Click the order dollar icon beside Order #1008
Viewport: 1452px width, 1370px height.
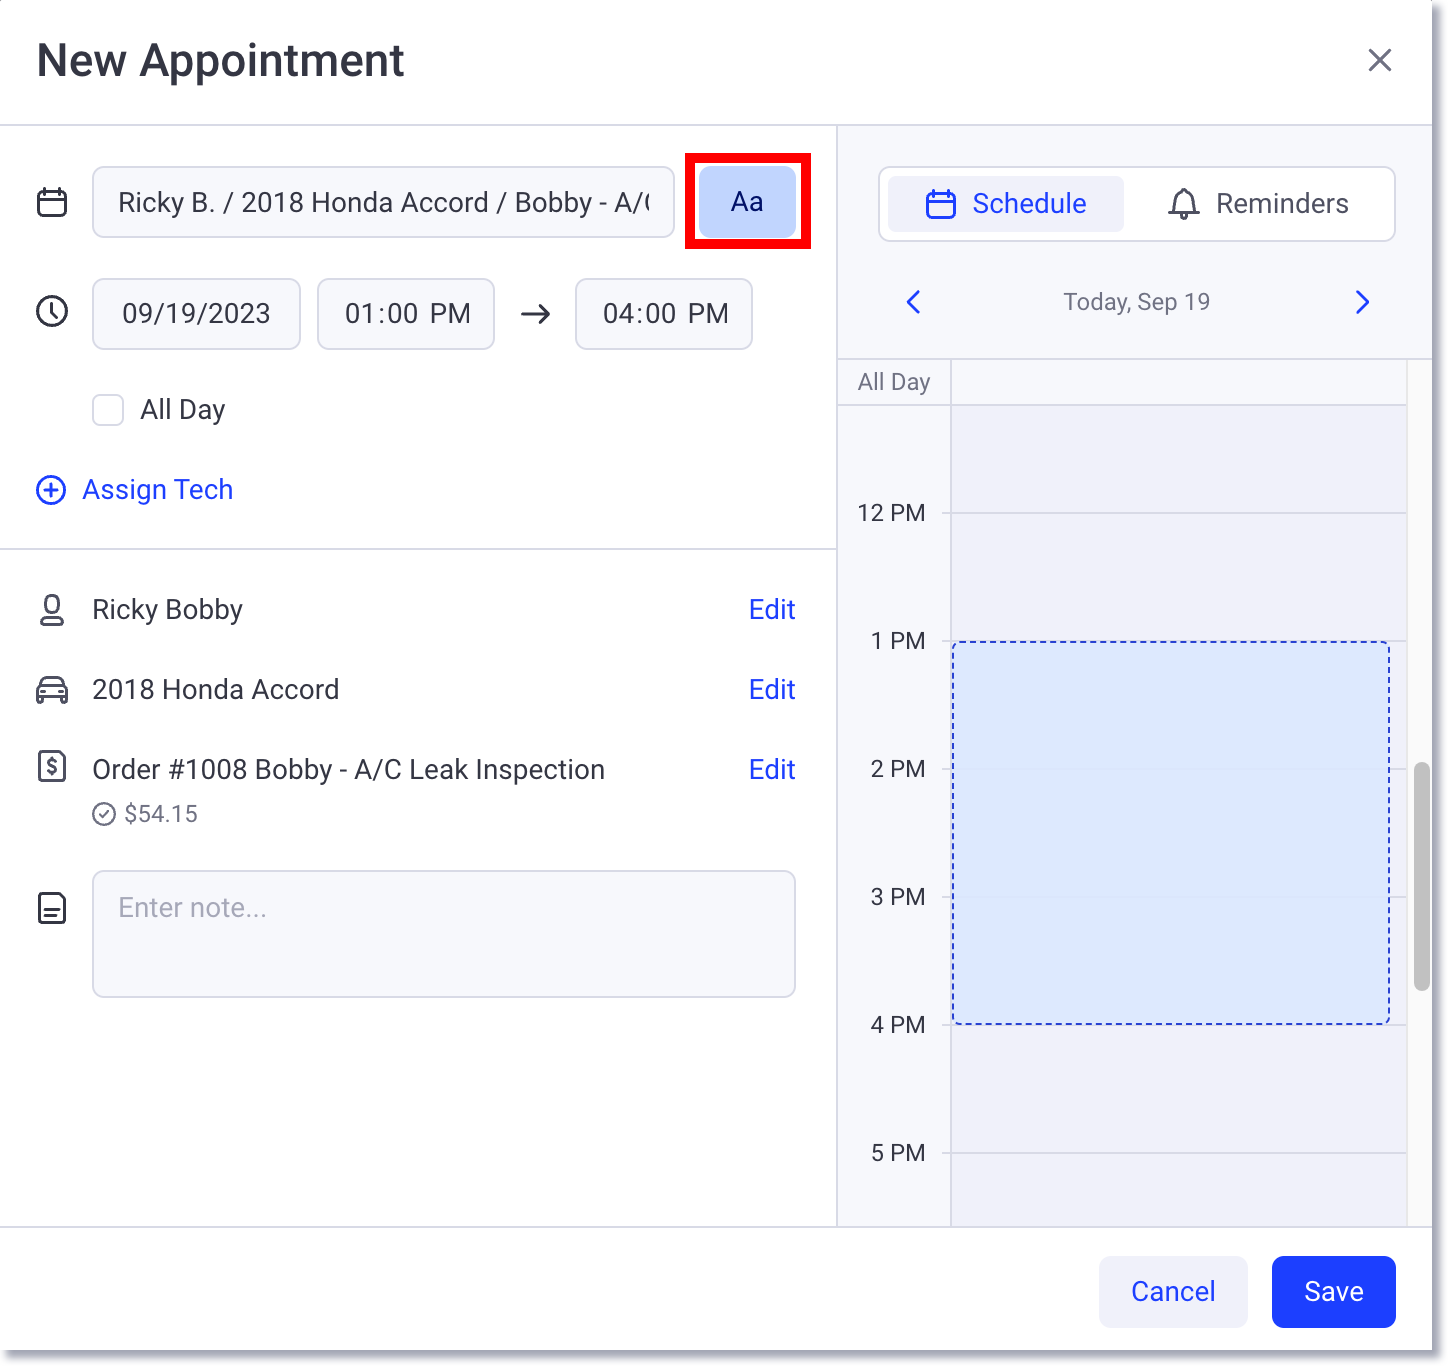[51, 767]
